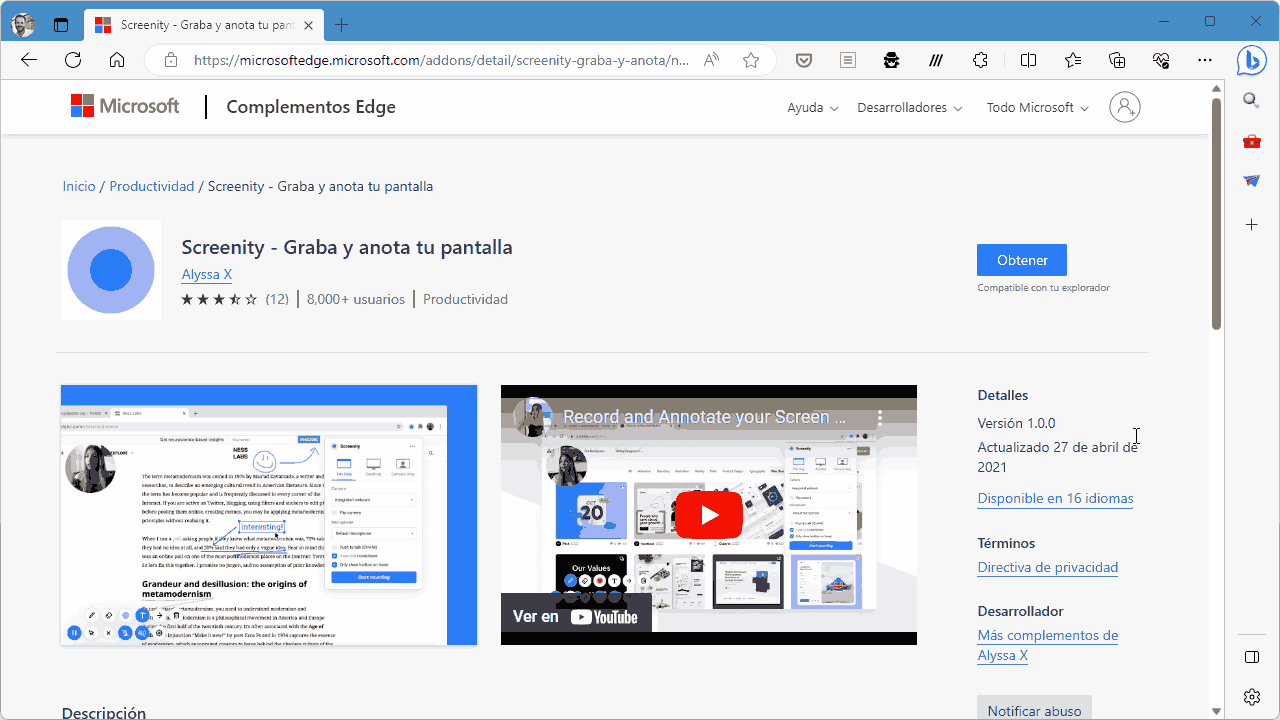Open the tab actions menu icon
1280x720 pixels.
(x=61, y=24)
